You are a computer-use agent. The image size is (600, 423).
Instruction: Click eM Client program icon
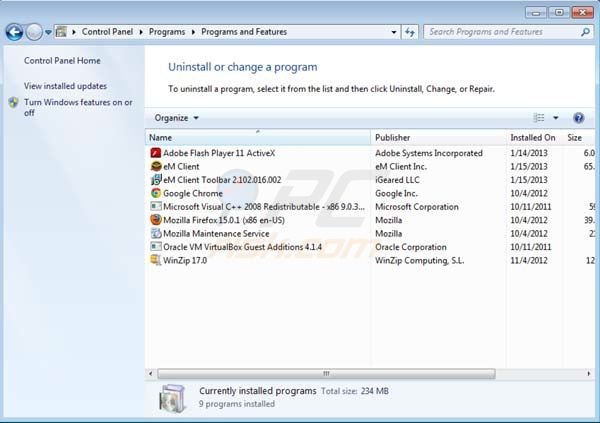point(156,166)
